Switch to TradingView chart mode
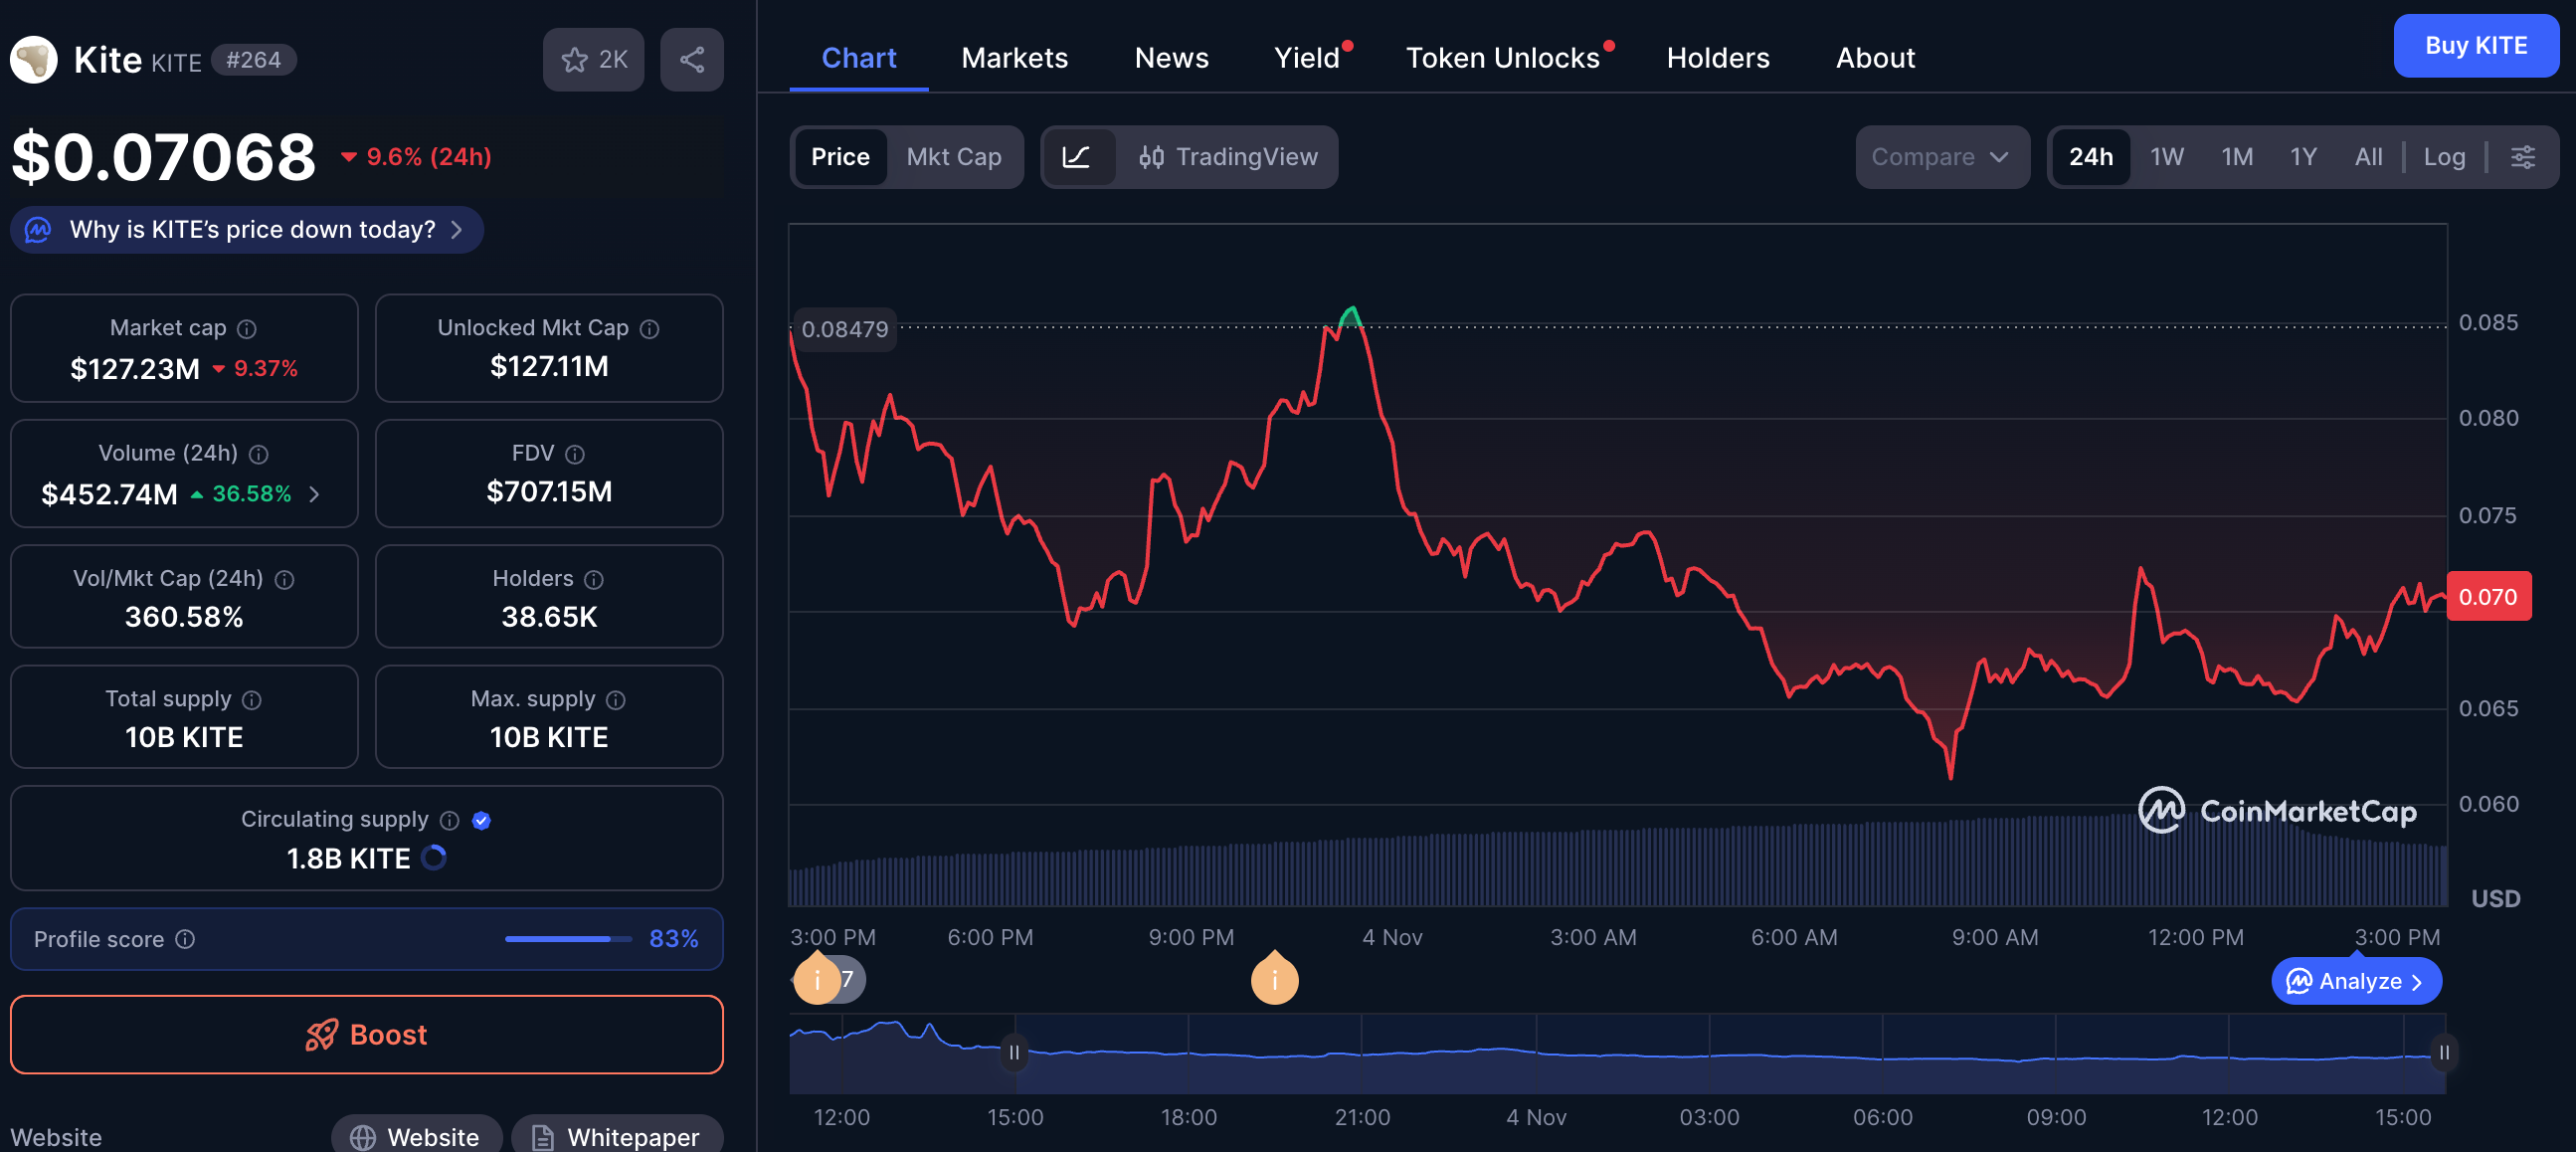2576x1152 pixels. coord(1228,157)
